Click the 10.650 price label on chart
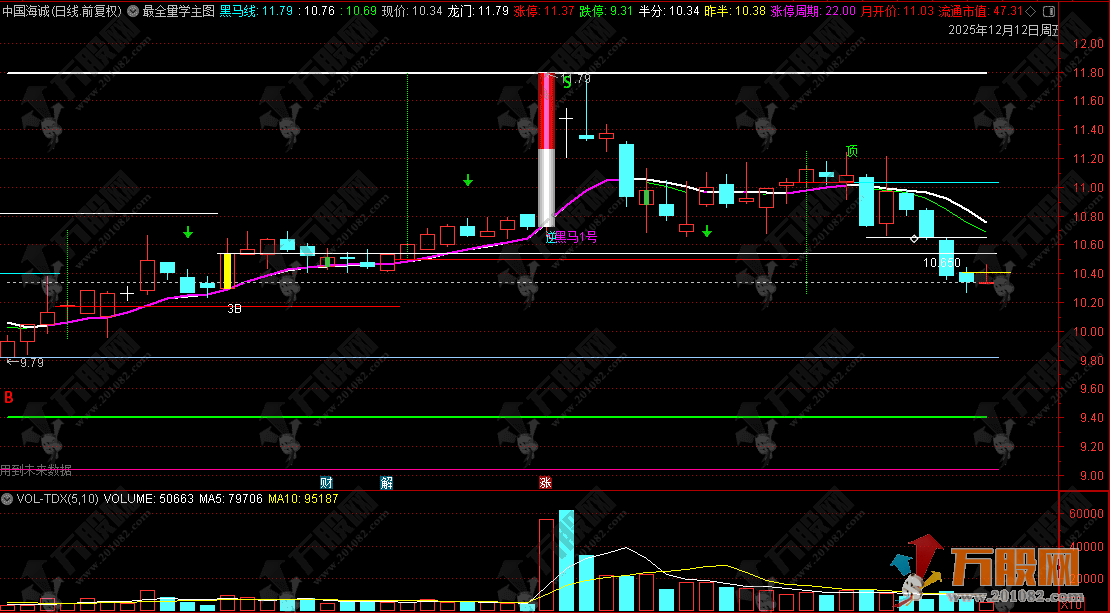Screen dimensions: 1110x613 coord(942,263)
